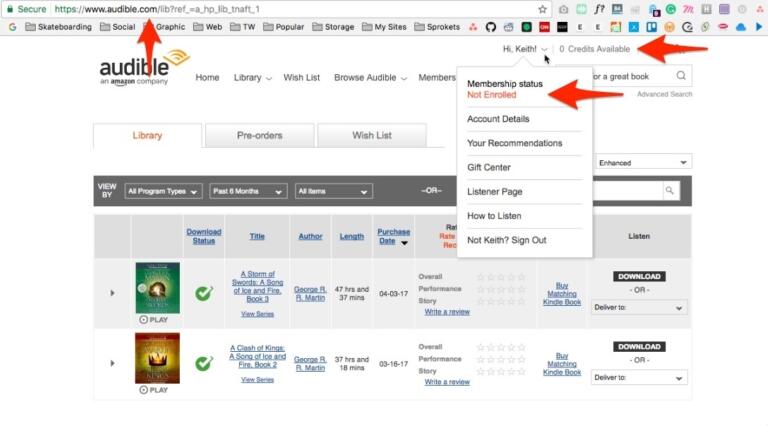Open the Google G bookmark
768x426 pixels.
(12, 27)
